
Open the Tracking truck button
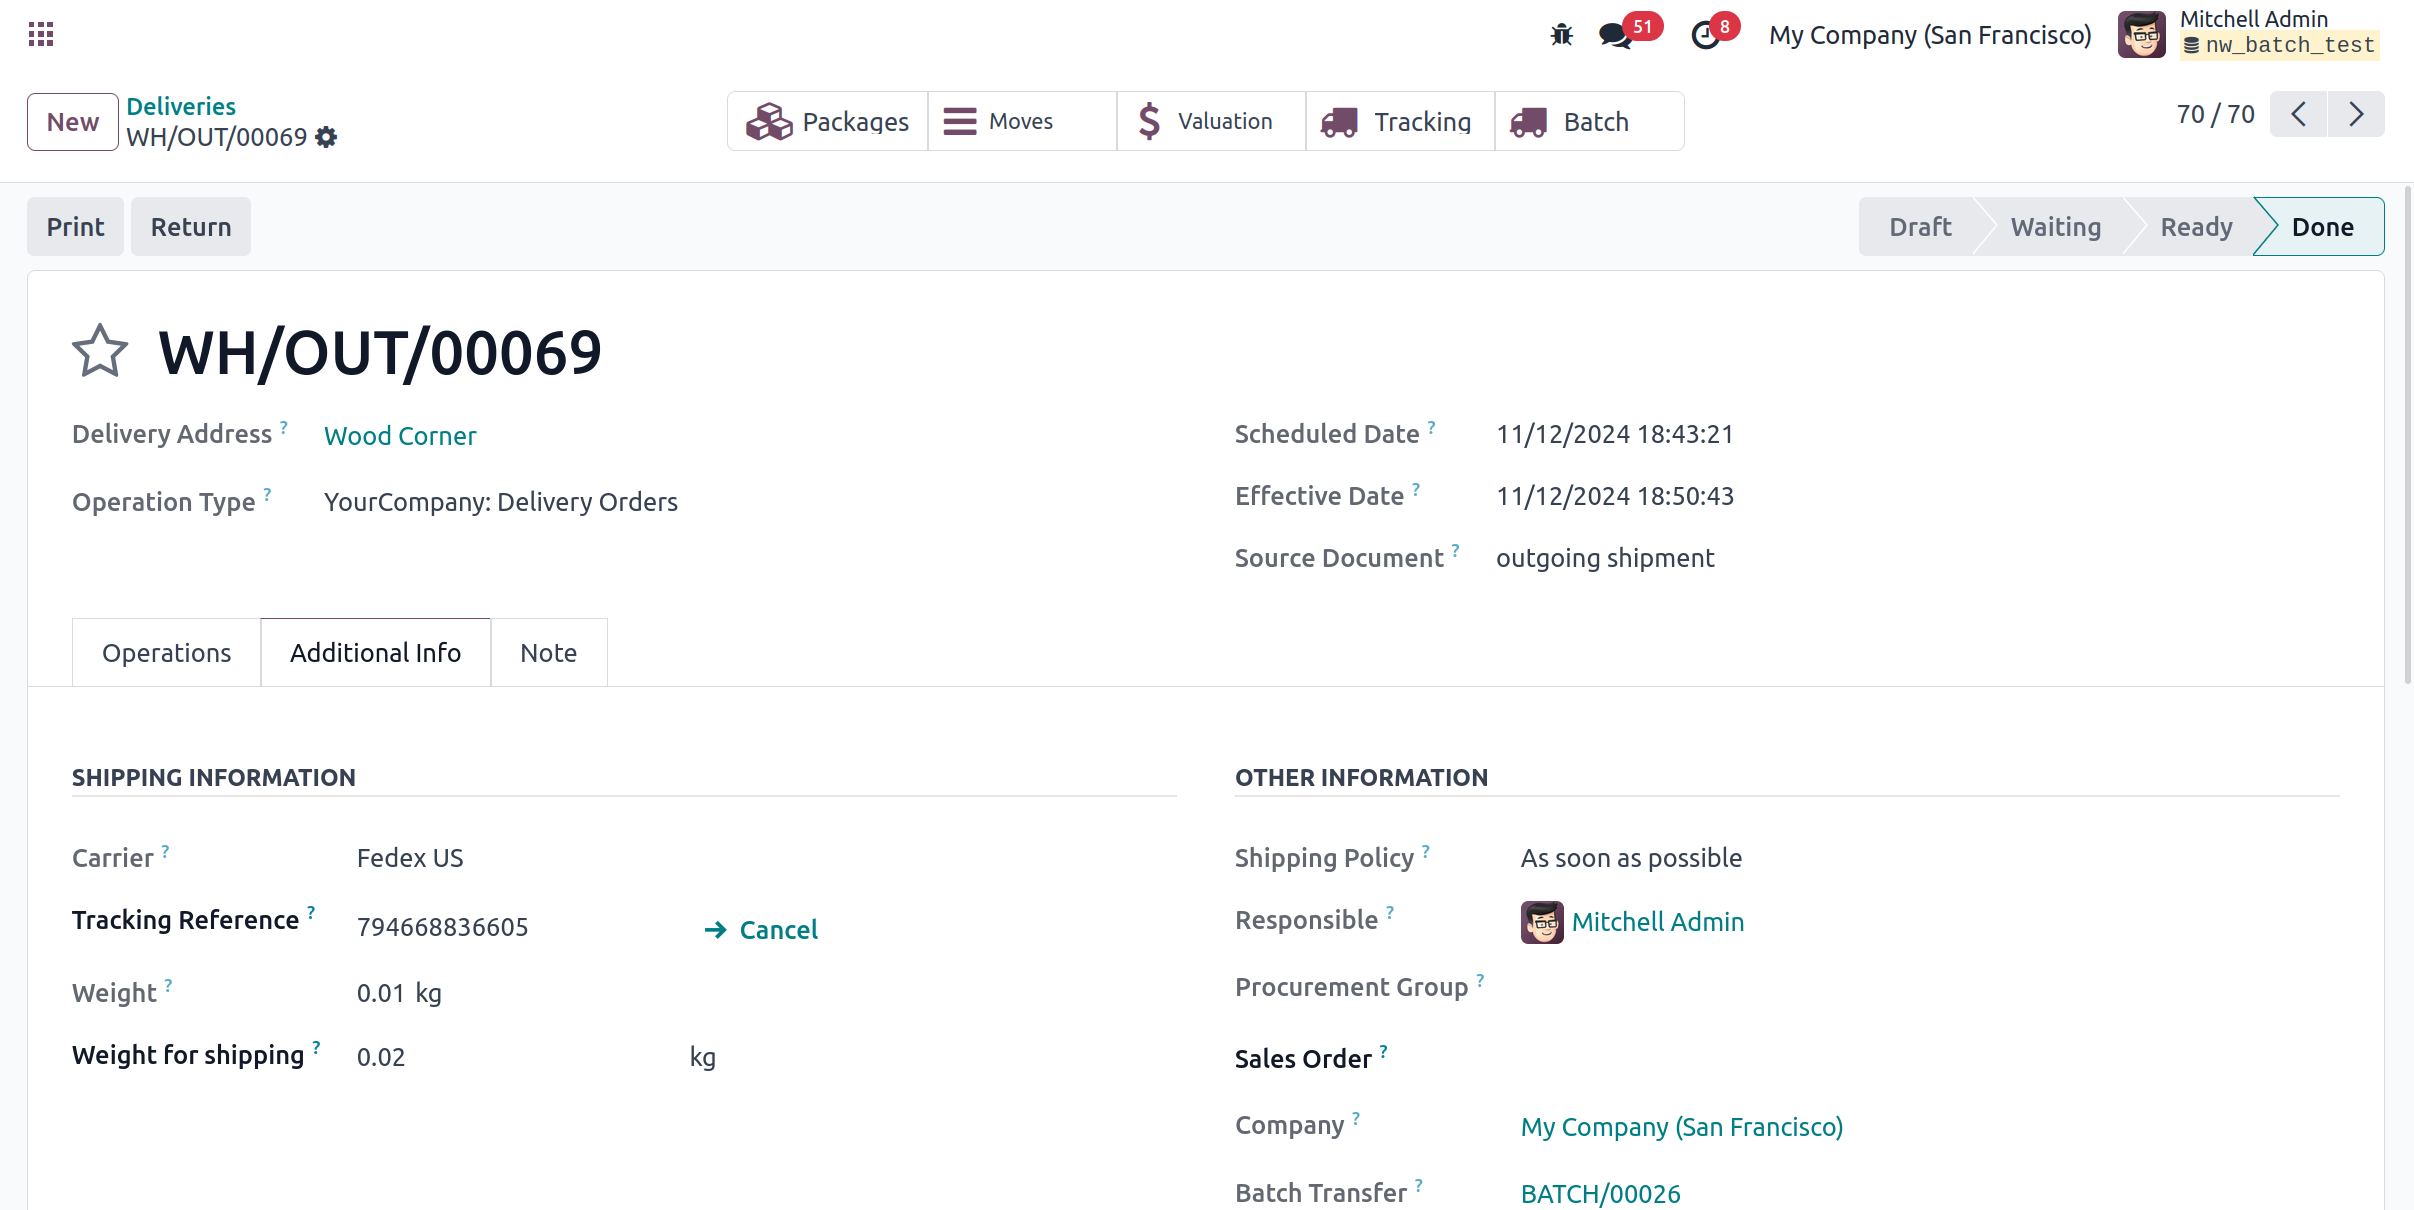(1399, 121)
